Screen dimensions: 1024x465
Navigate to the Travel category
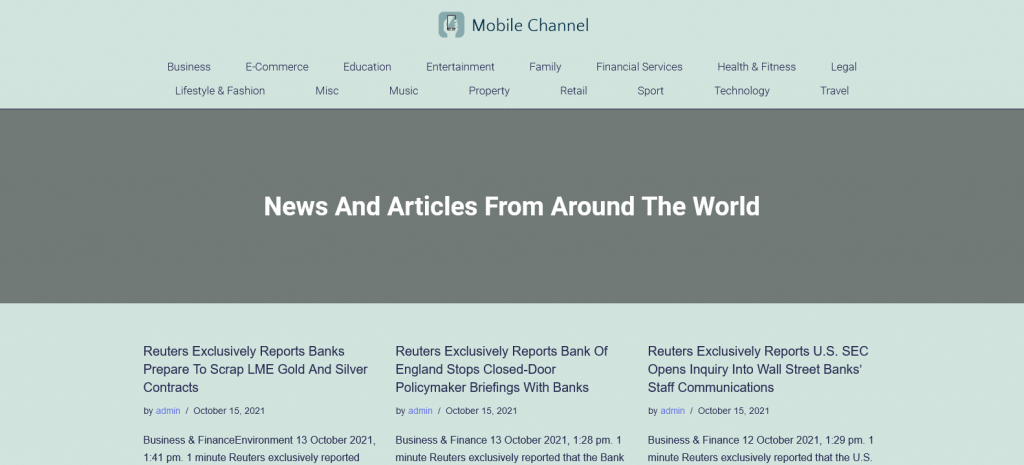coord(834,91)
